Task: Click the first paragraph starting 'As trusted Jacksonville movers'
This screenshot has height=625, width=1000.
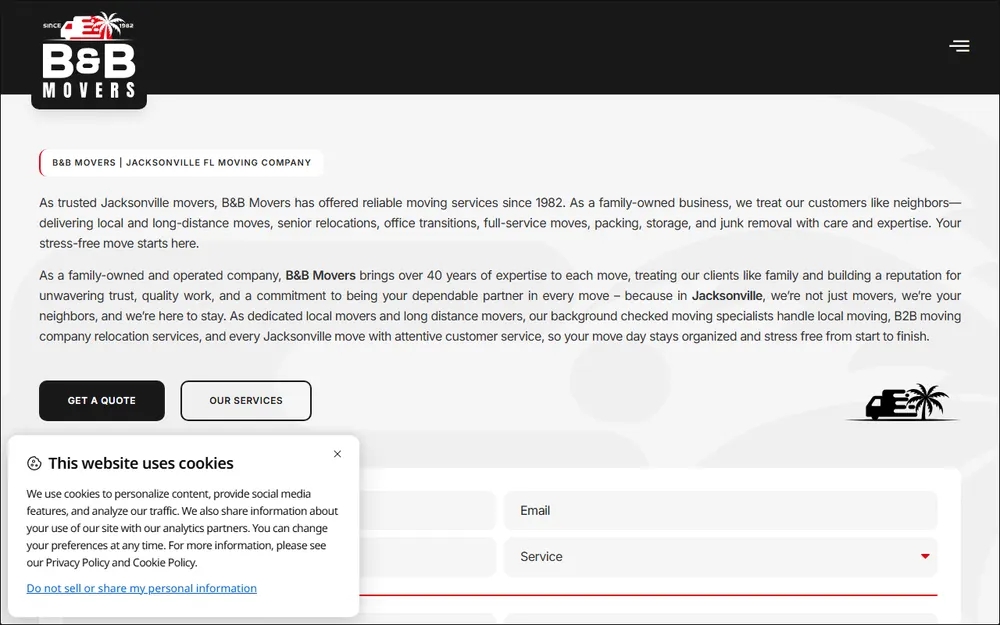Action: click(500, 223)
